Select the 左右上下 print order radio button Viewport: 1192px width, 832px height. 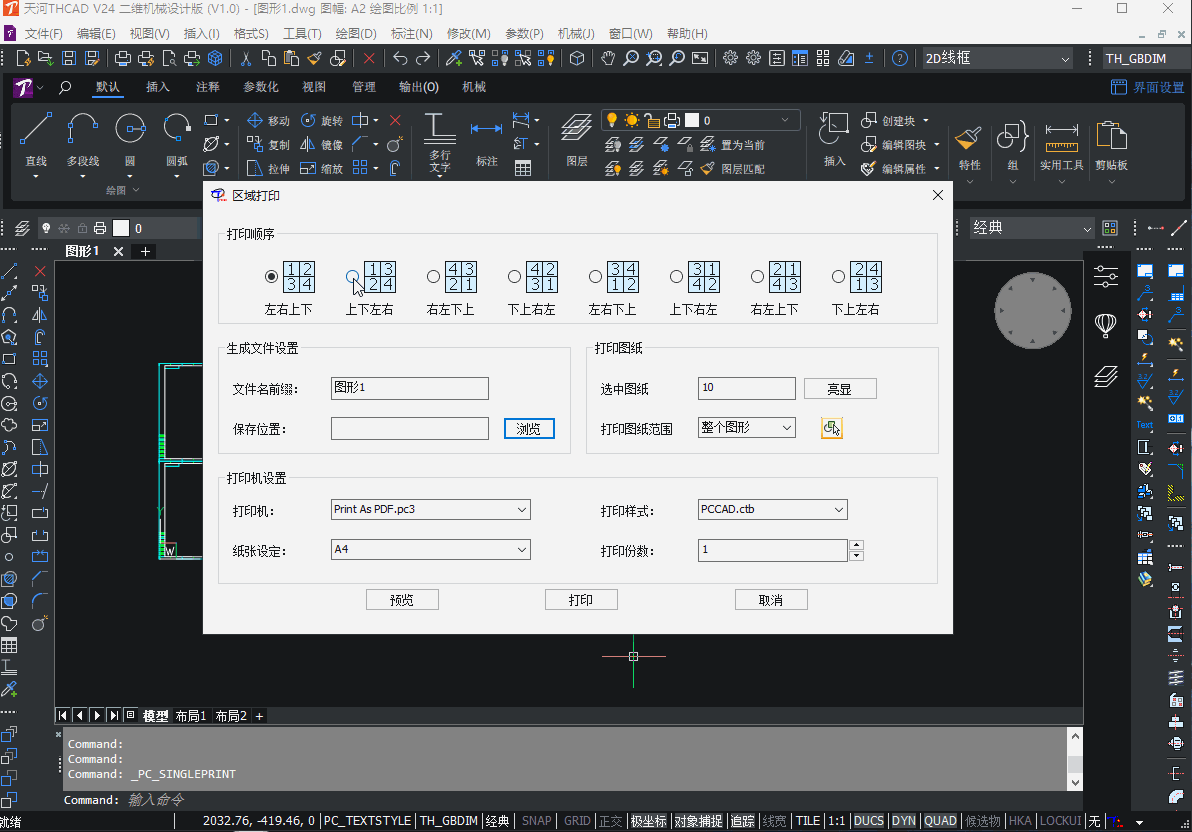click(271, 277)
